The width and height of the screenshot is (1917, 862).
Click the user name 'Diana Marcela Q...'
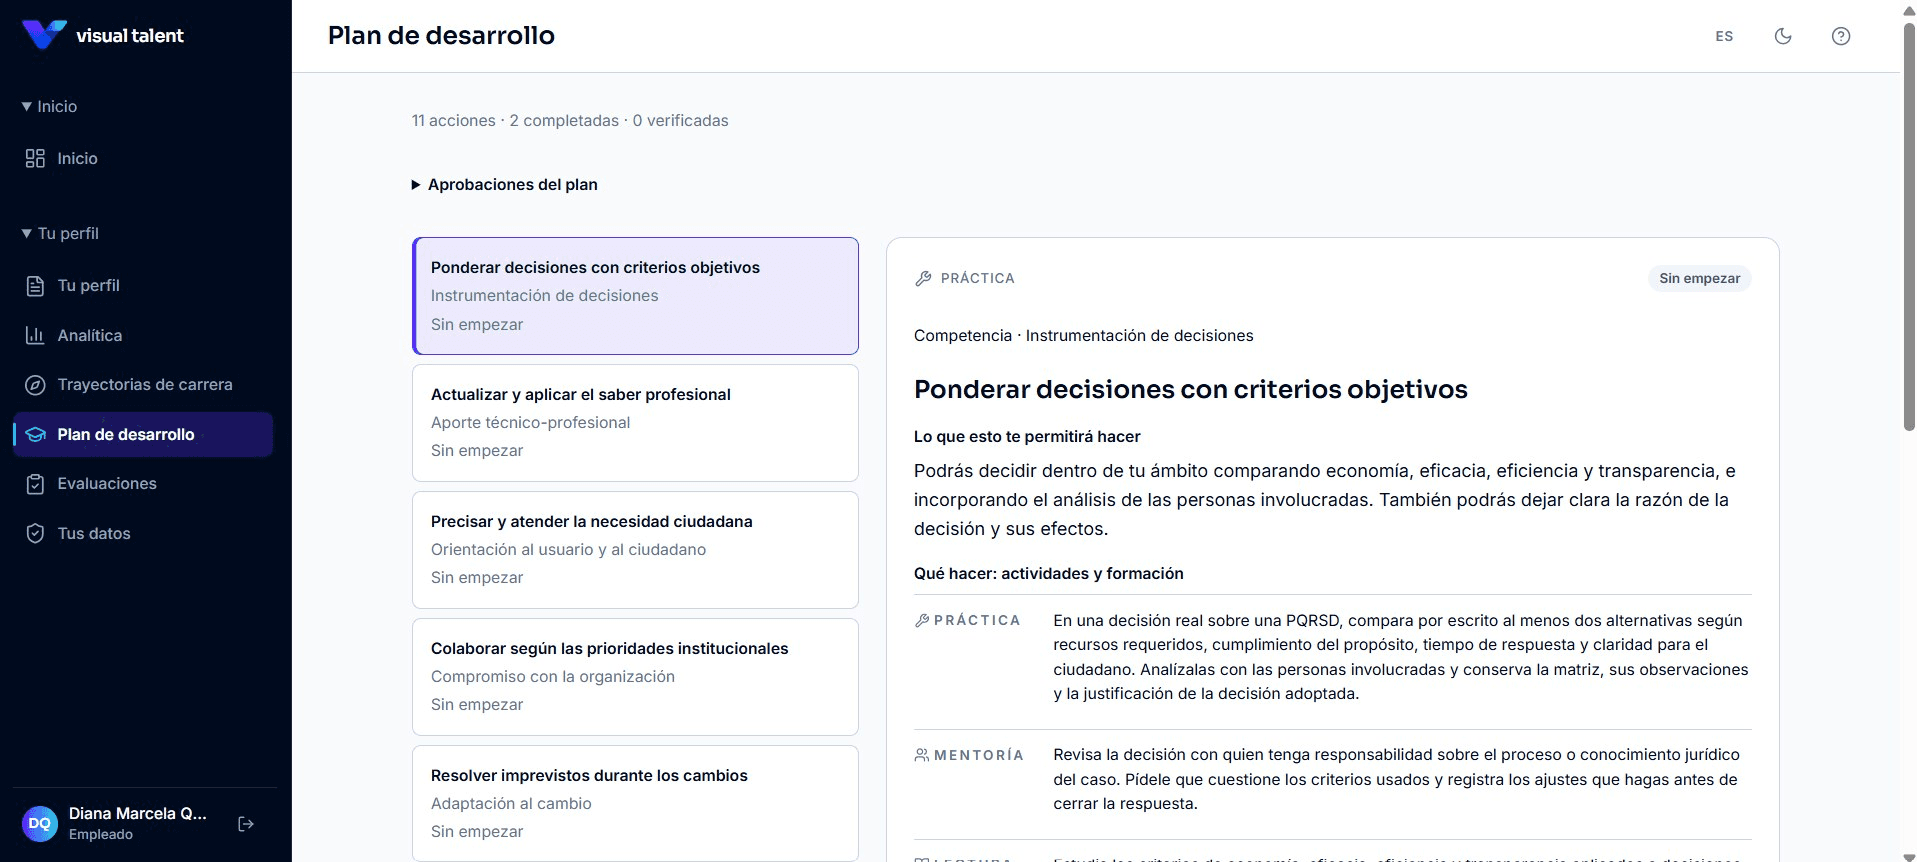138,814
